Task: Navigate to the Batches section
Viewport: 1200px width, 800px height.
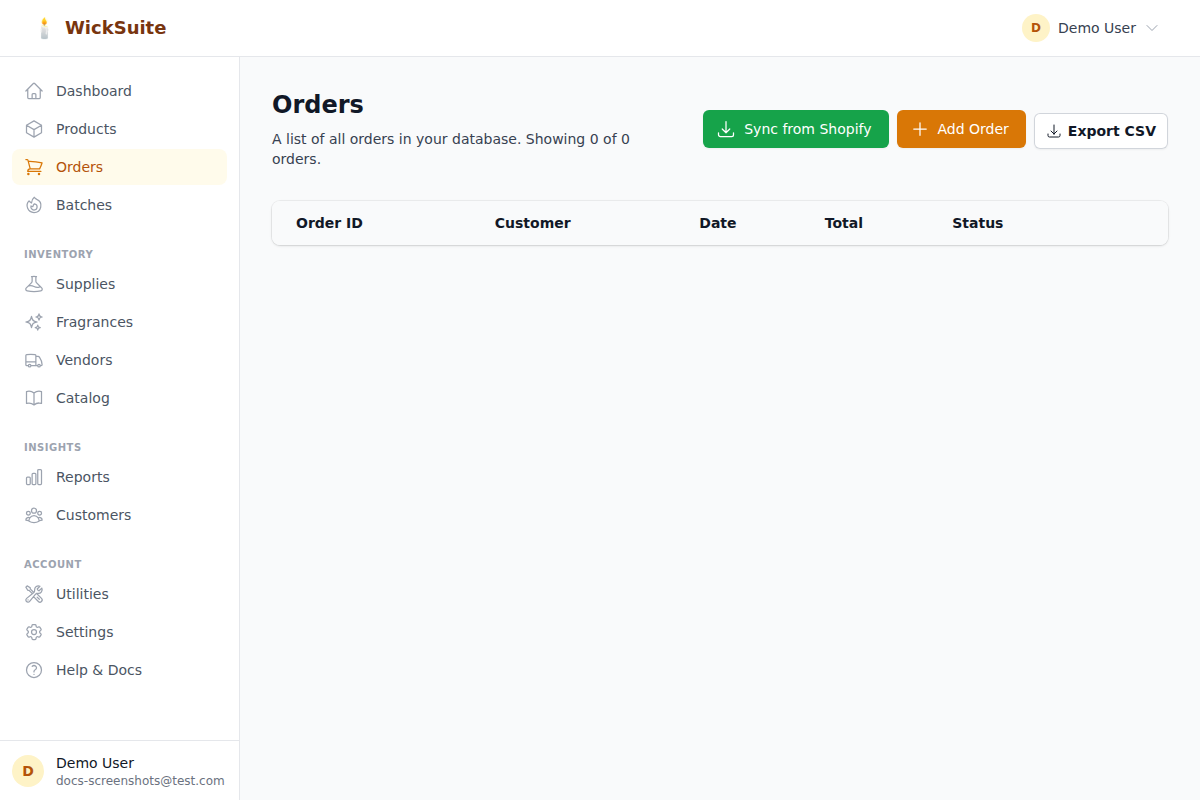Action: [85, 204]
